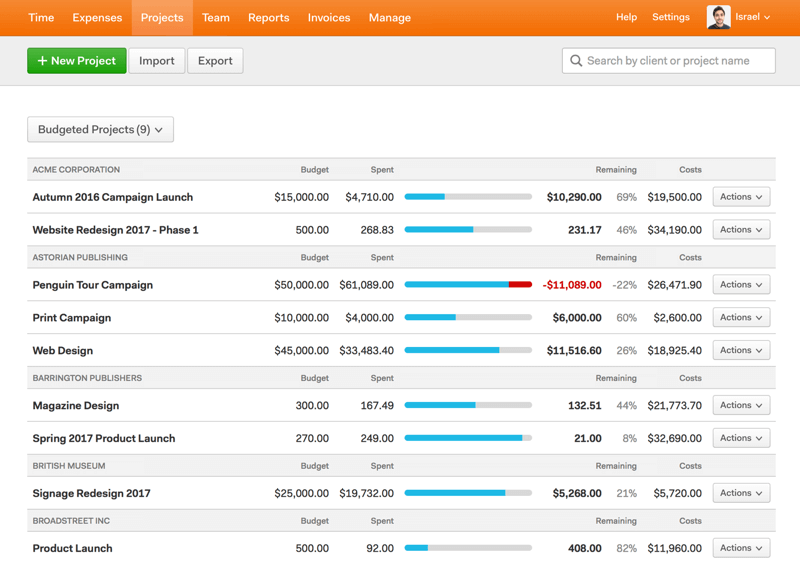800x580 pixels.
Task: Go to the Time tab
Action: pos(41,17)
